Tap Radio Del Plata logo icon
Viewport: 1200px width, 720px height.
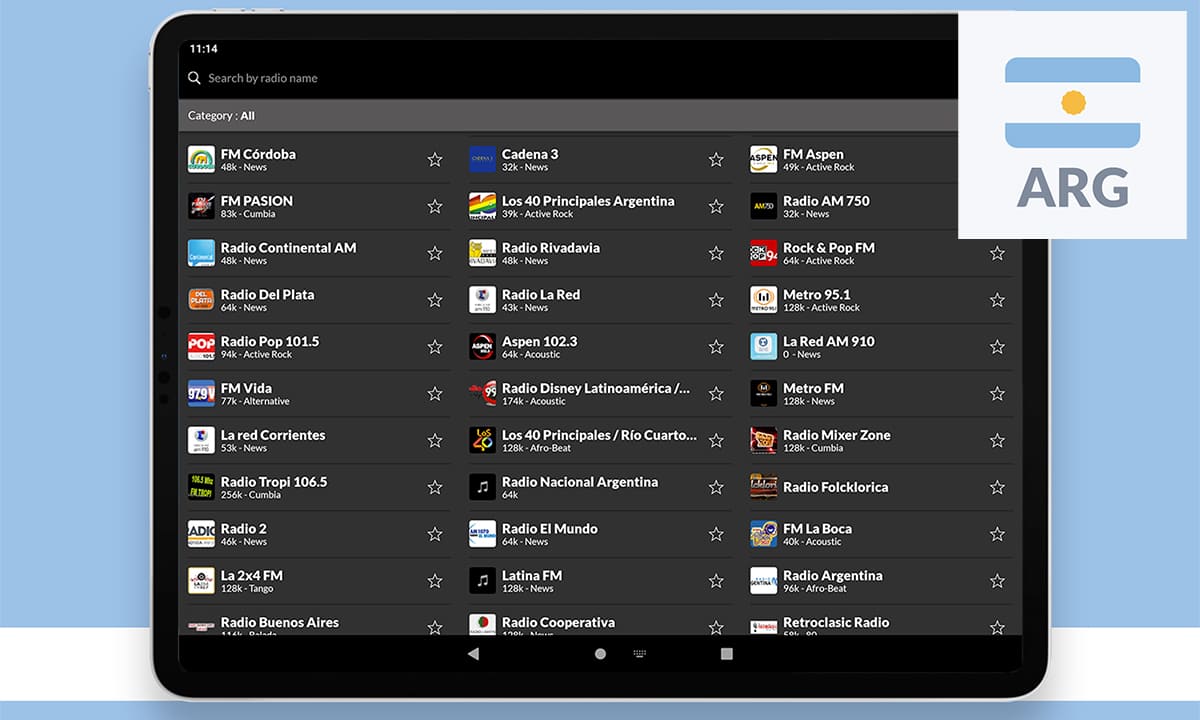coord(201,300)
